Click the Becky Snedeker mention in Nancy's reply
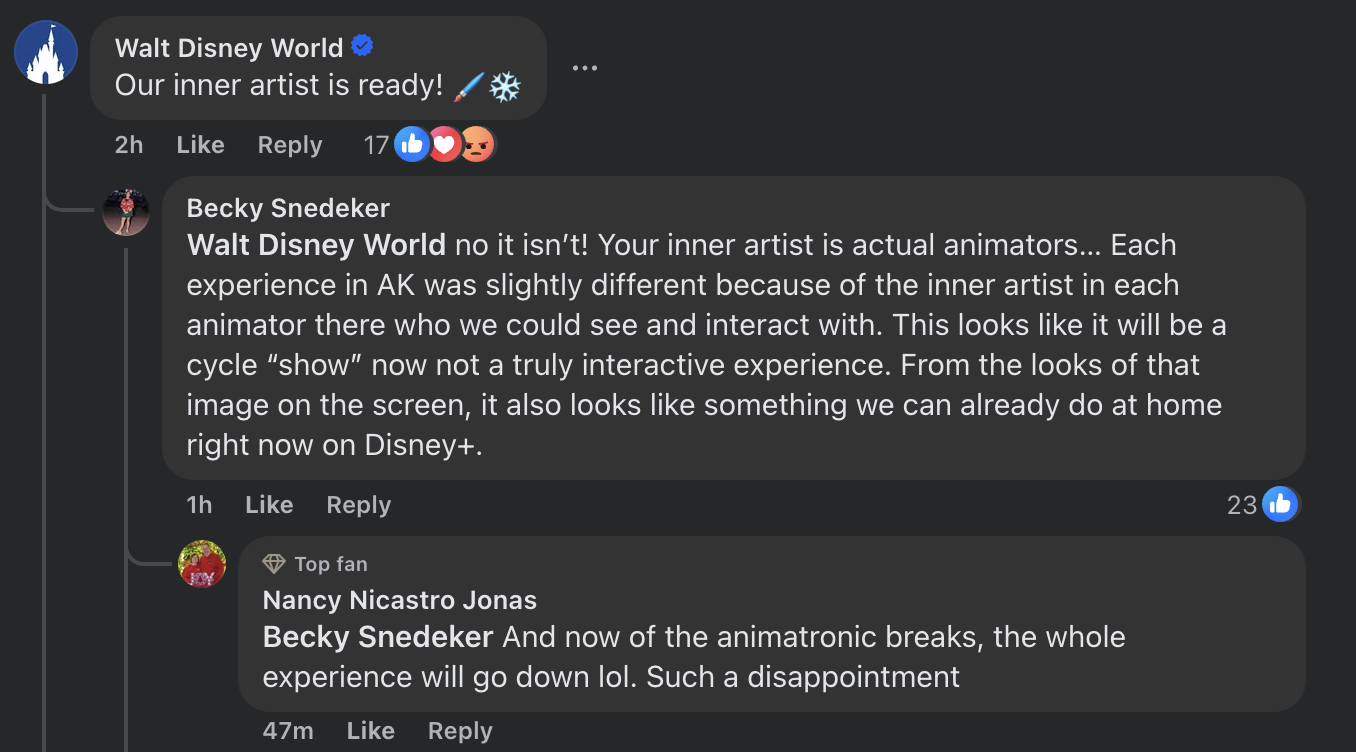 (378, 637)
